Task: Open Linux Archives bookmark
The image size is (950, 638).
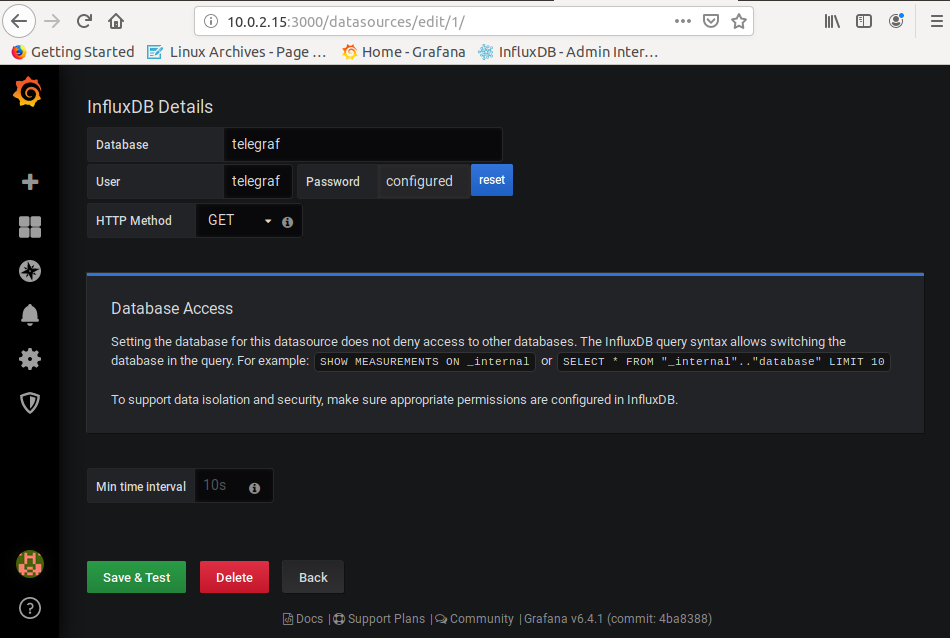Action: coord(237,52)
